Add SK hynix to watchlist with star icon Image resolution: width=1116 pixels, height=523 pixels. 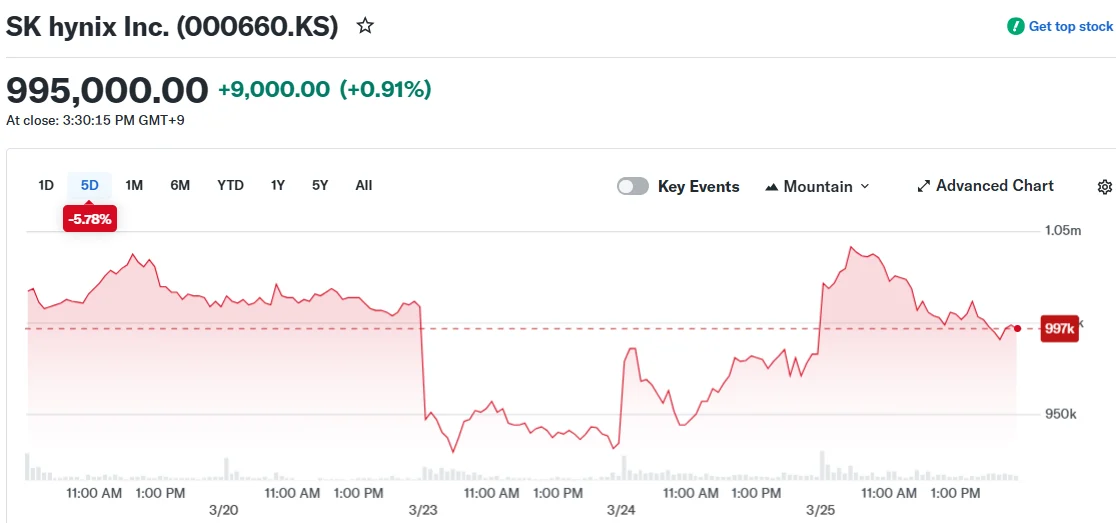click(365, 26)
